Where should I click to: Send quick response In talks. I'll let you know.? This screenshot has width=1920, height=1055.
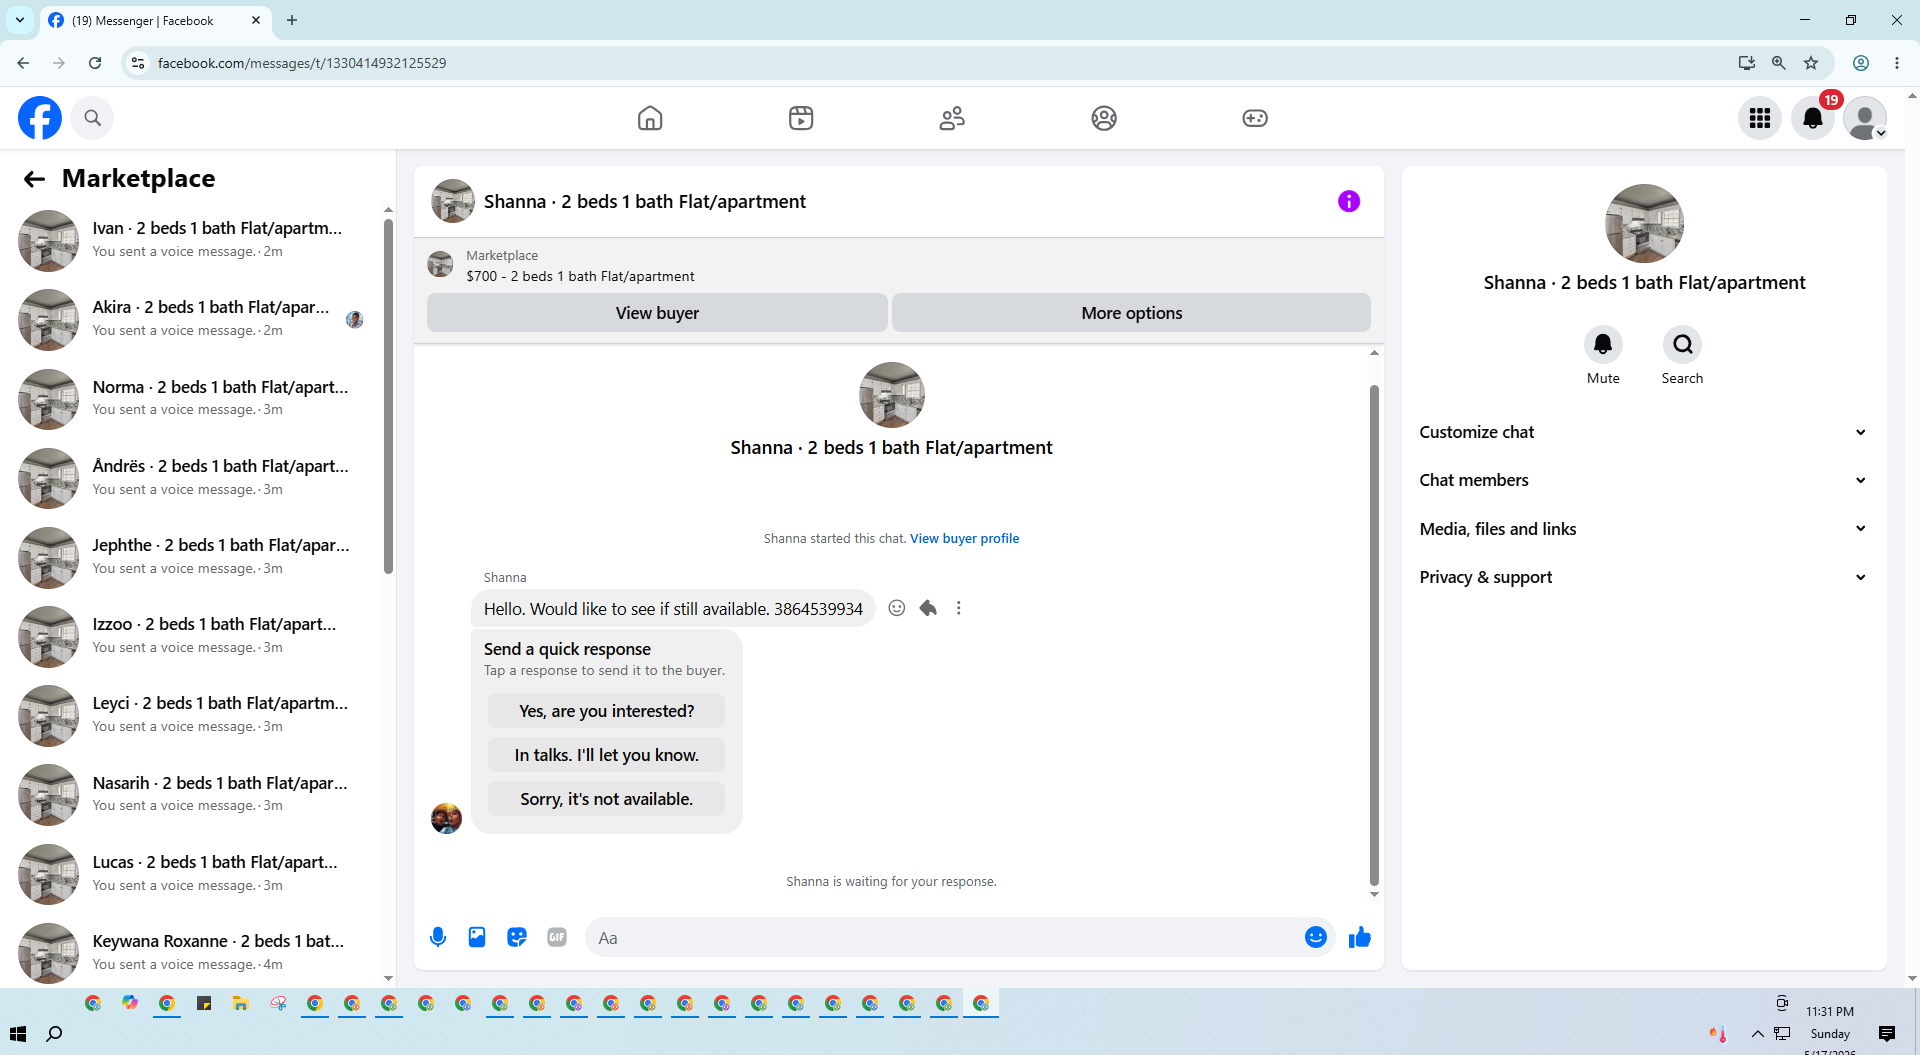tap(606, 755)
